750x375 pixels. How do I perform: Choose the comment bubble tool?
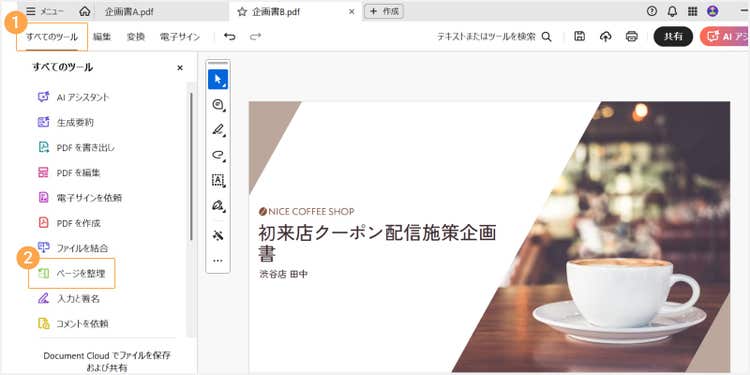218,105
